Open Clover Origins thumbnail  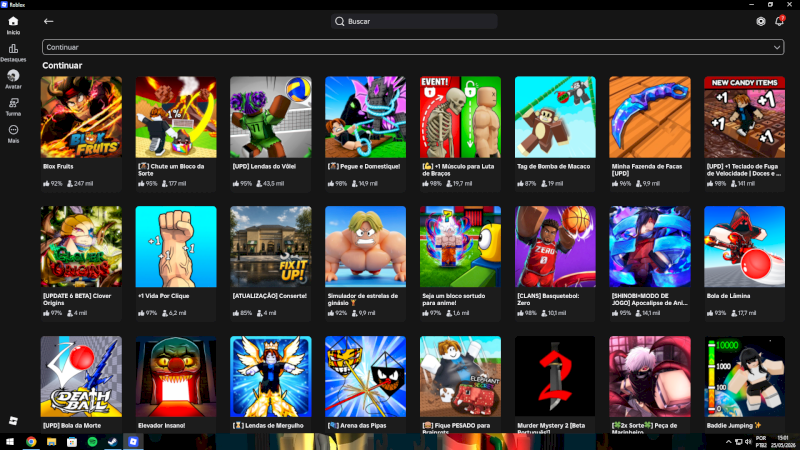click(x=81, y=246)
